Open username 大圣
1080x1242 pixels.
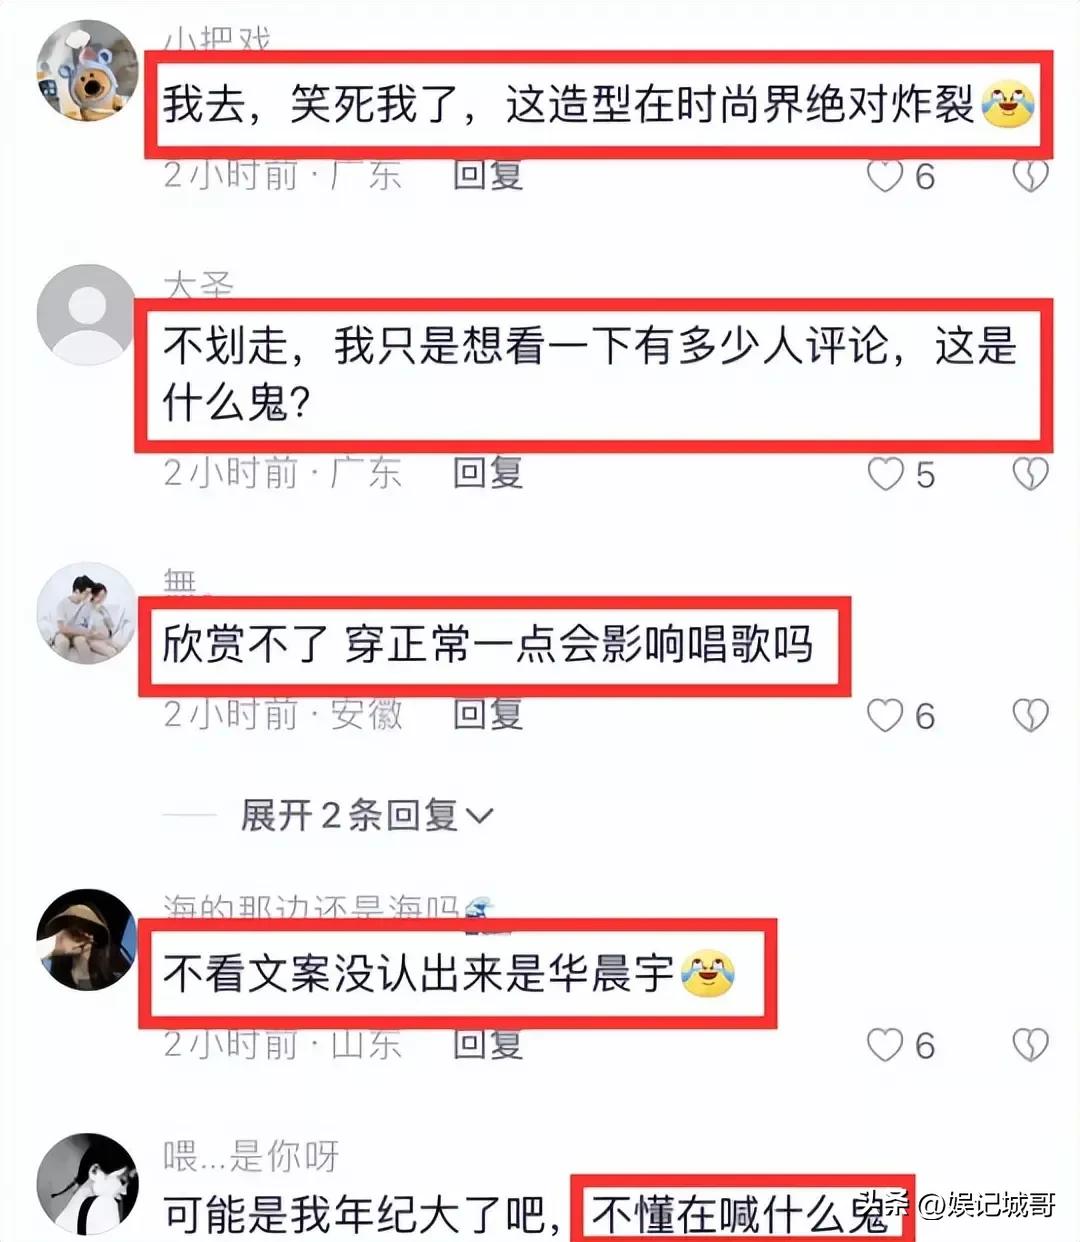[198, 286]
